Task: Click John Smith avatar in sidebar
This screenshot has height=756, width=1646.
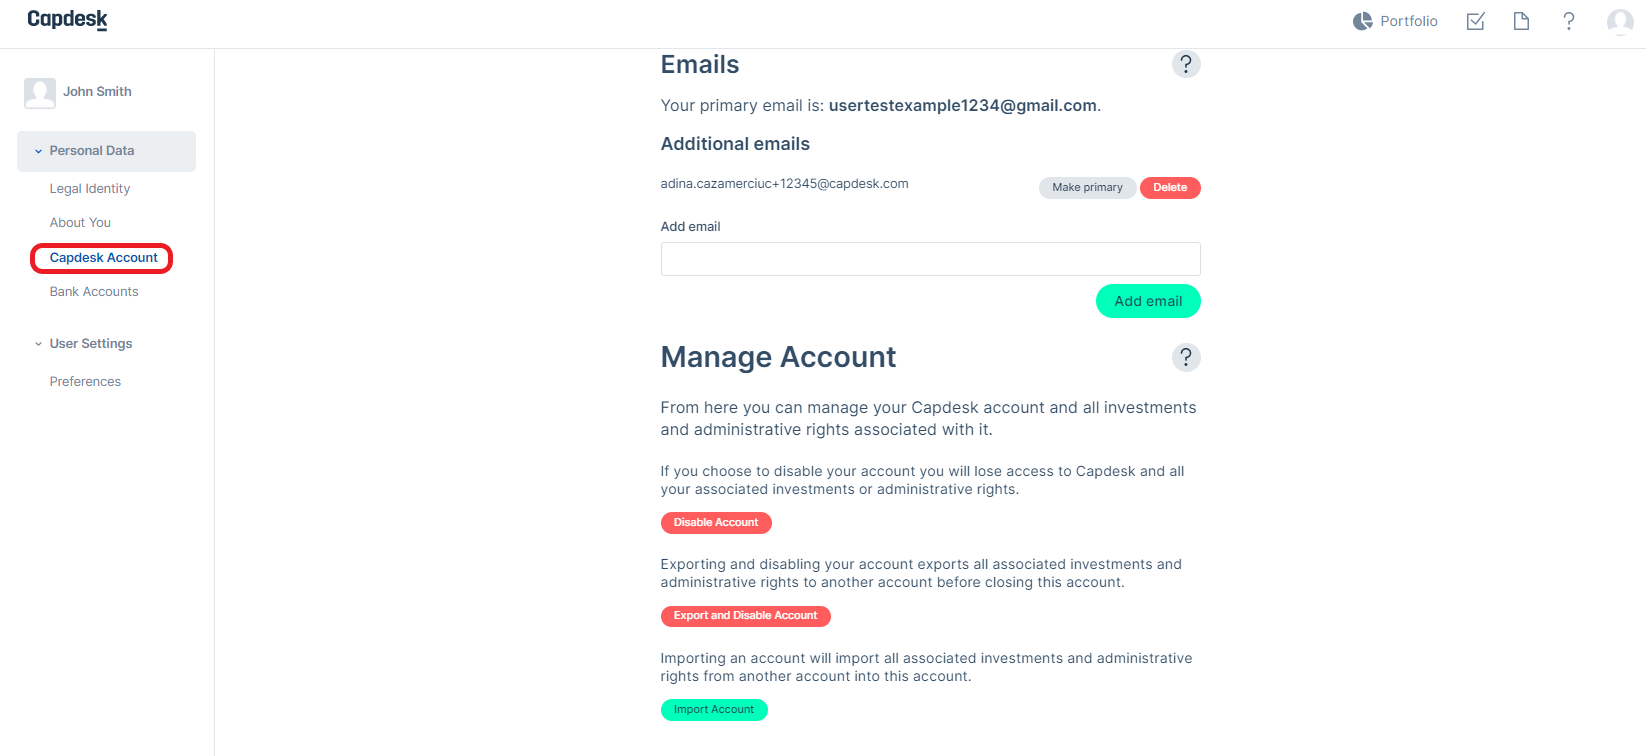Action: coord(40,93)
